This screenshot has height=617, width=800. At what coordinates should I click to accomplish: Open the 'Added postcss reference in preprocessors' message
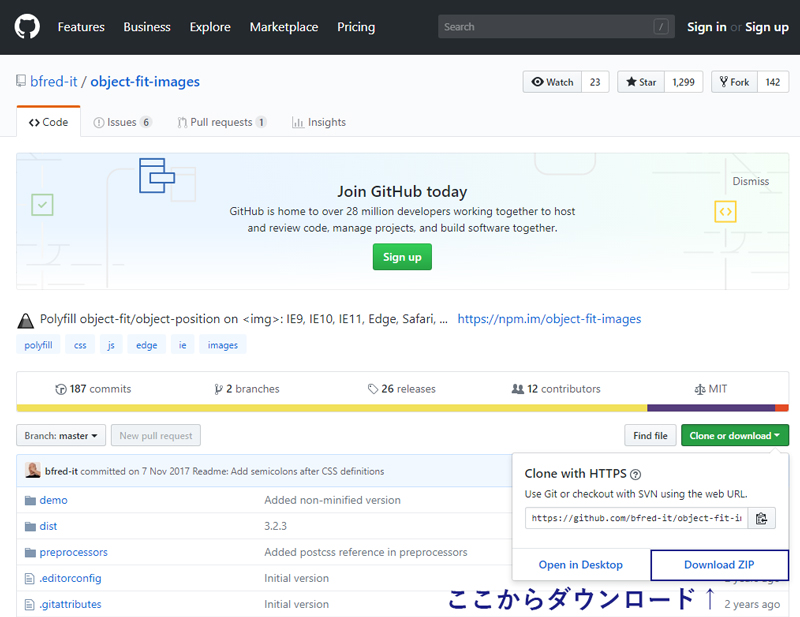366,552
